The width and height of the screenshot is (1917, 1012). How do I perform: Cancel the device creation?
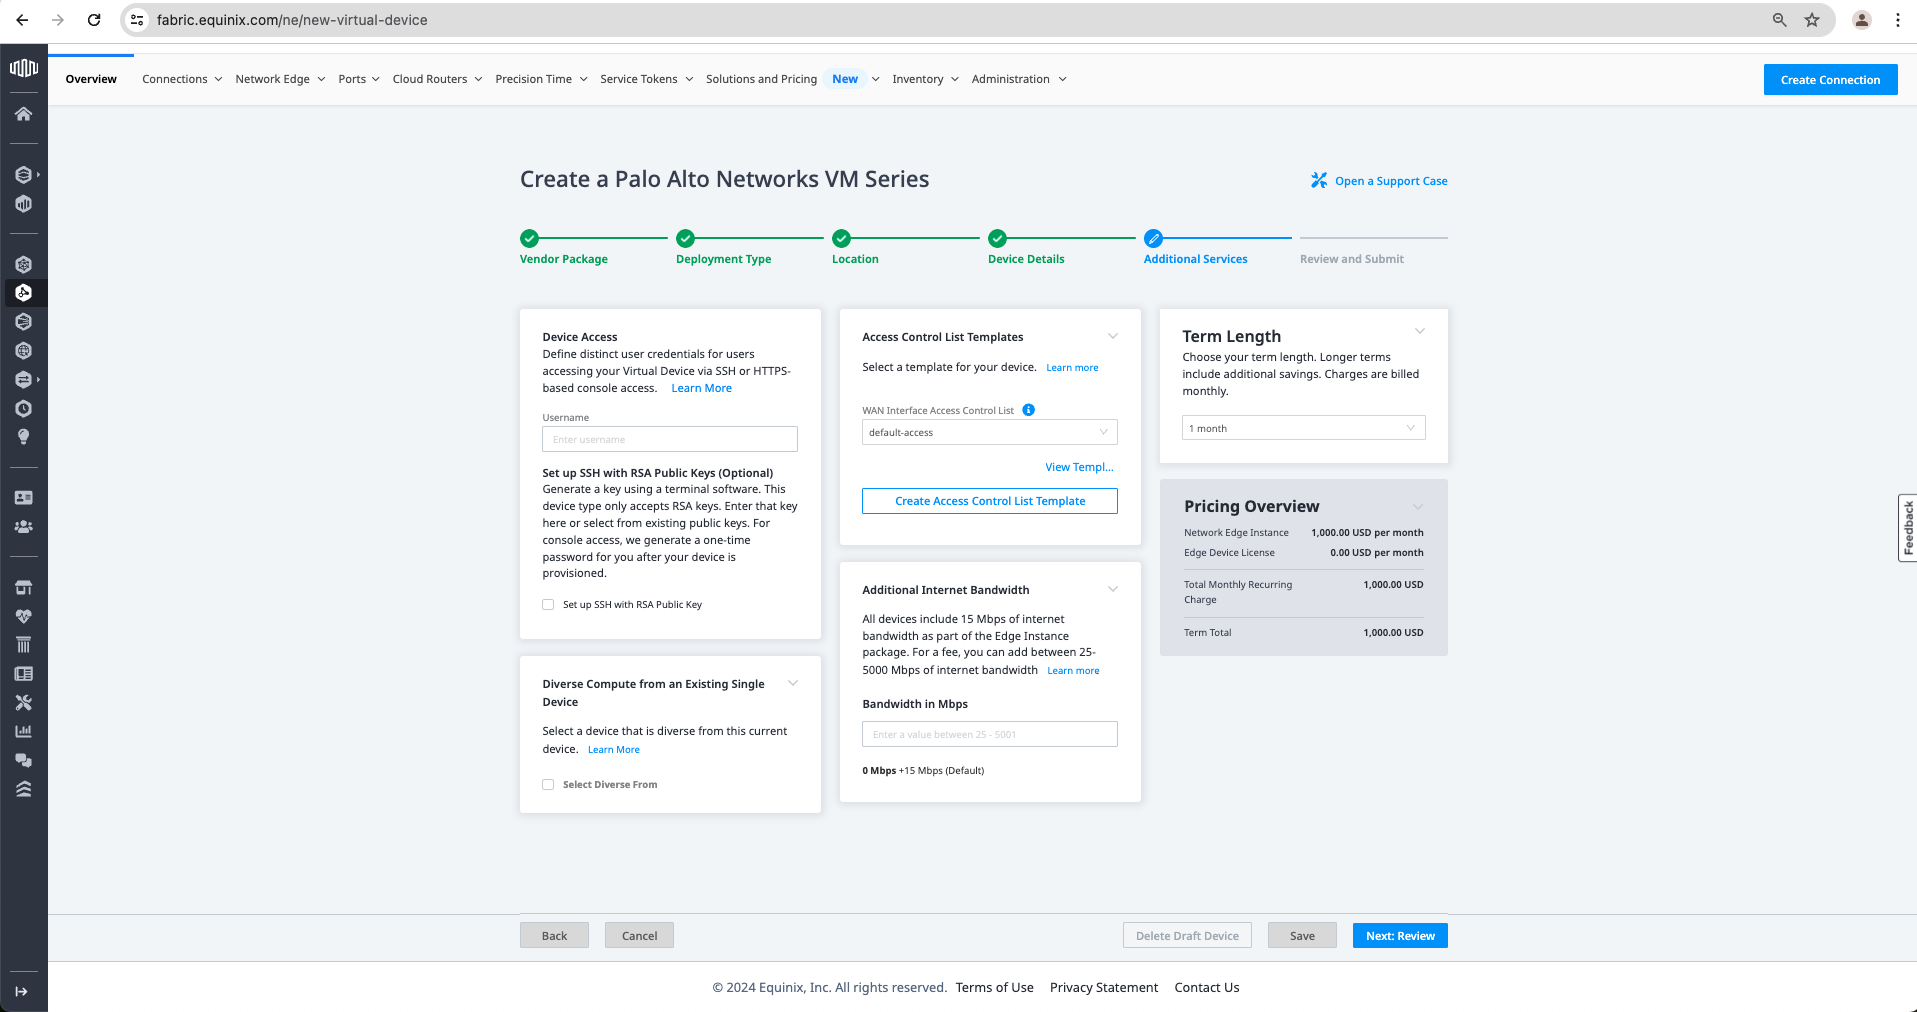[639, 936]
